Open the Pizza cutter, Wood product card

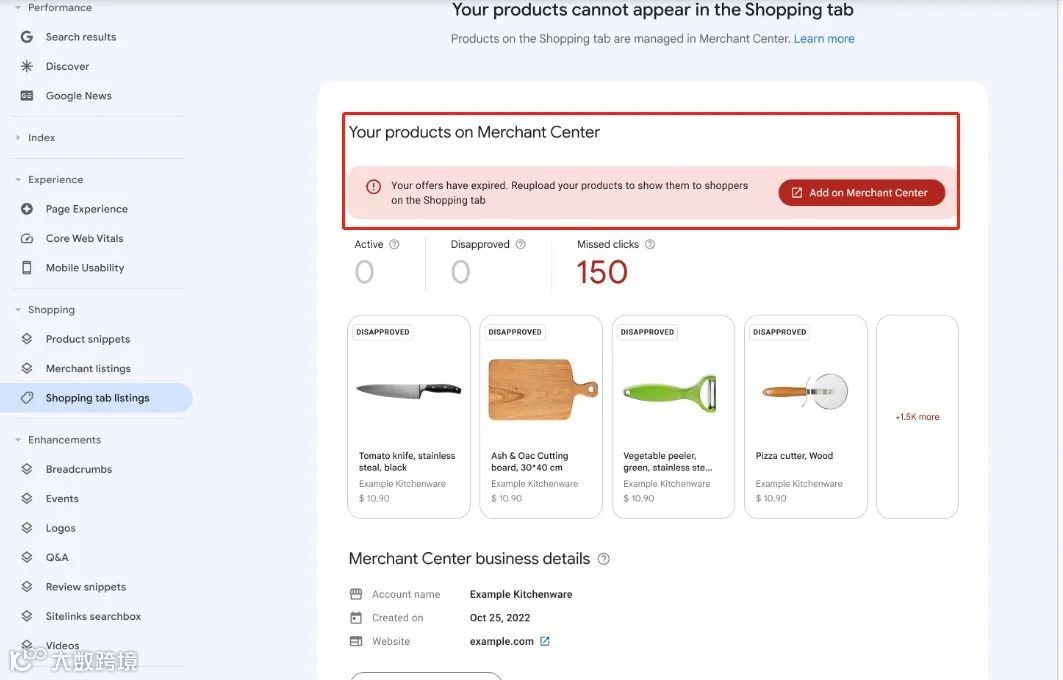coord(805,417)
